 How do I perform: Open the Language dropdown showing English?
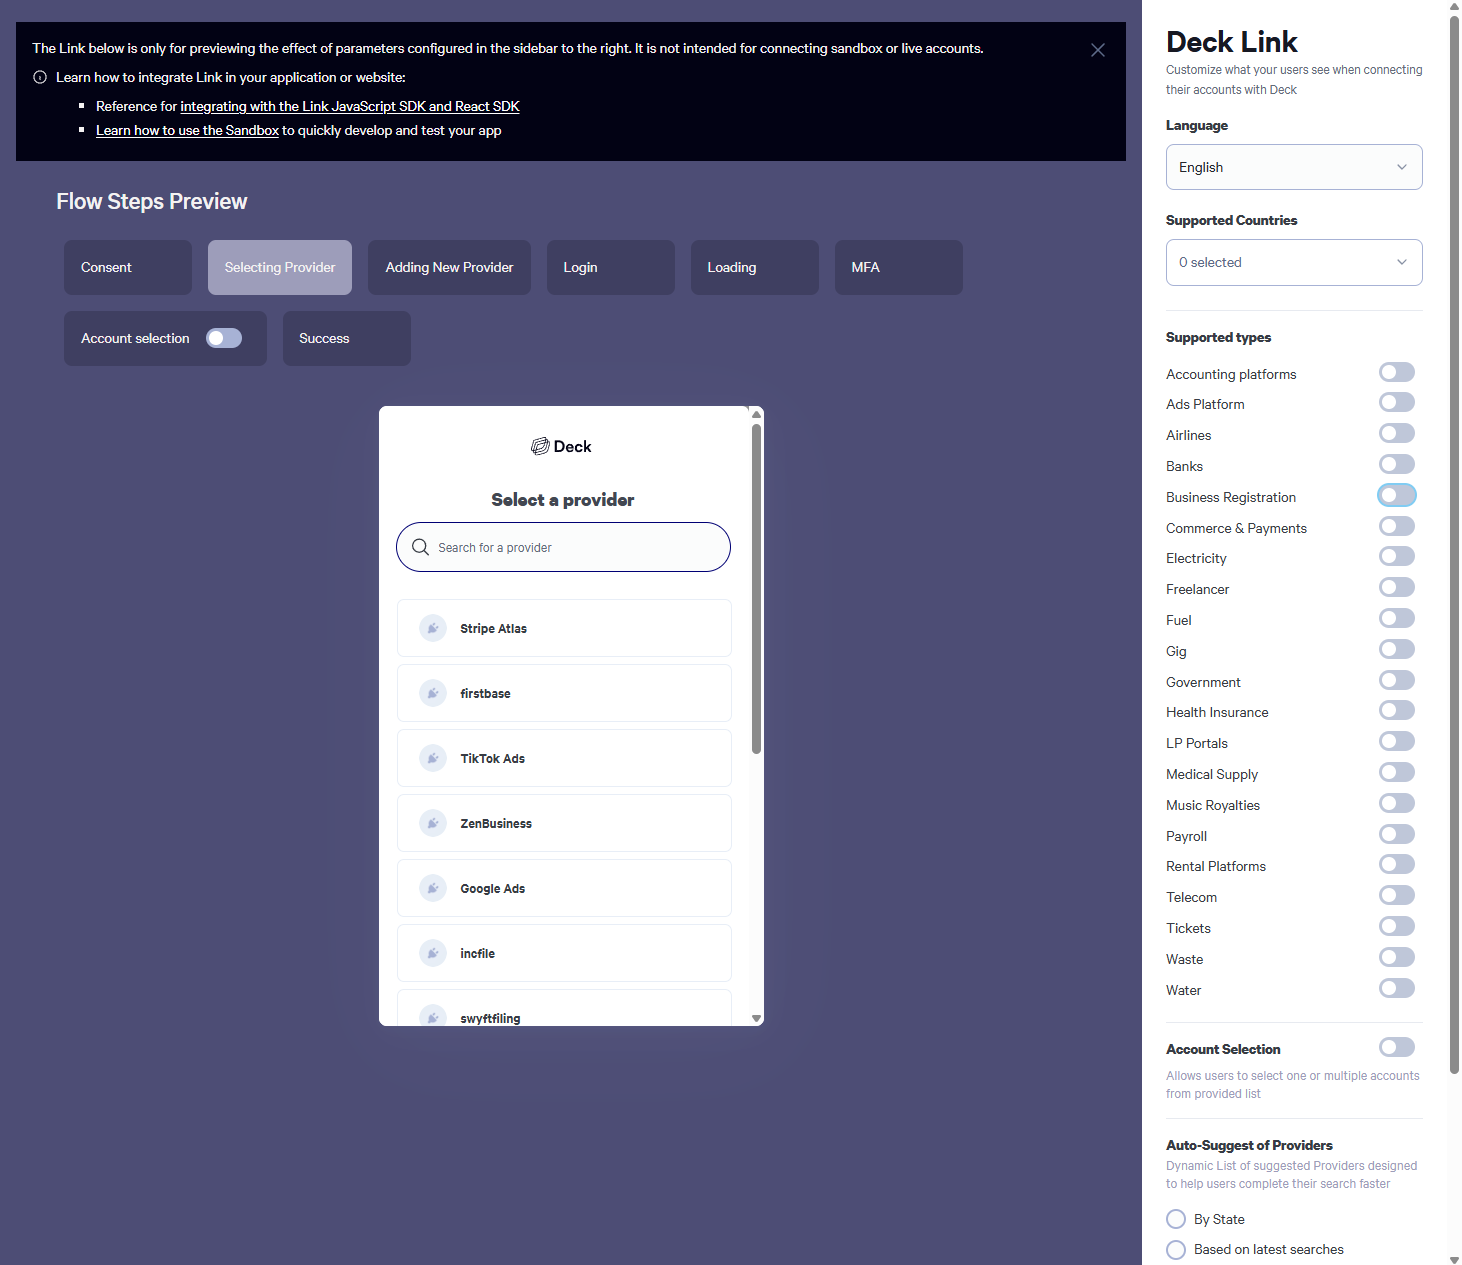[x=1294, y=167]
